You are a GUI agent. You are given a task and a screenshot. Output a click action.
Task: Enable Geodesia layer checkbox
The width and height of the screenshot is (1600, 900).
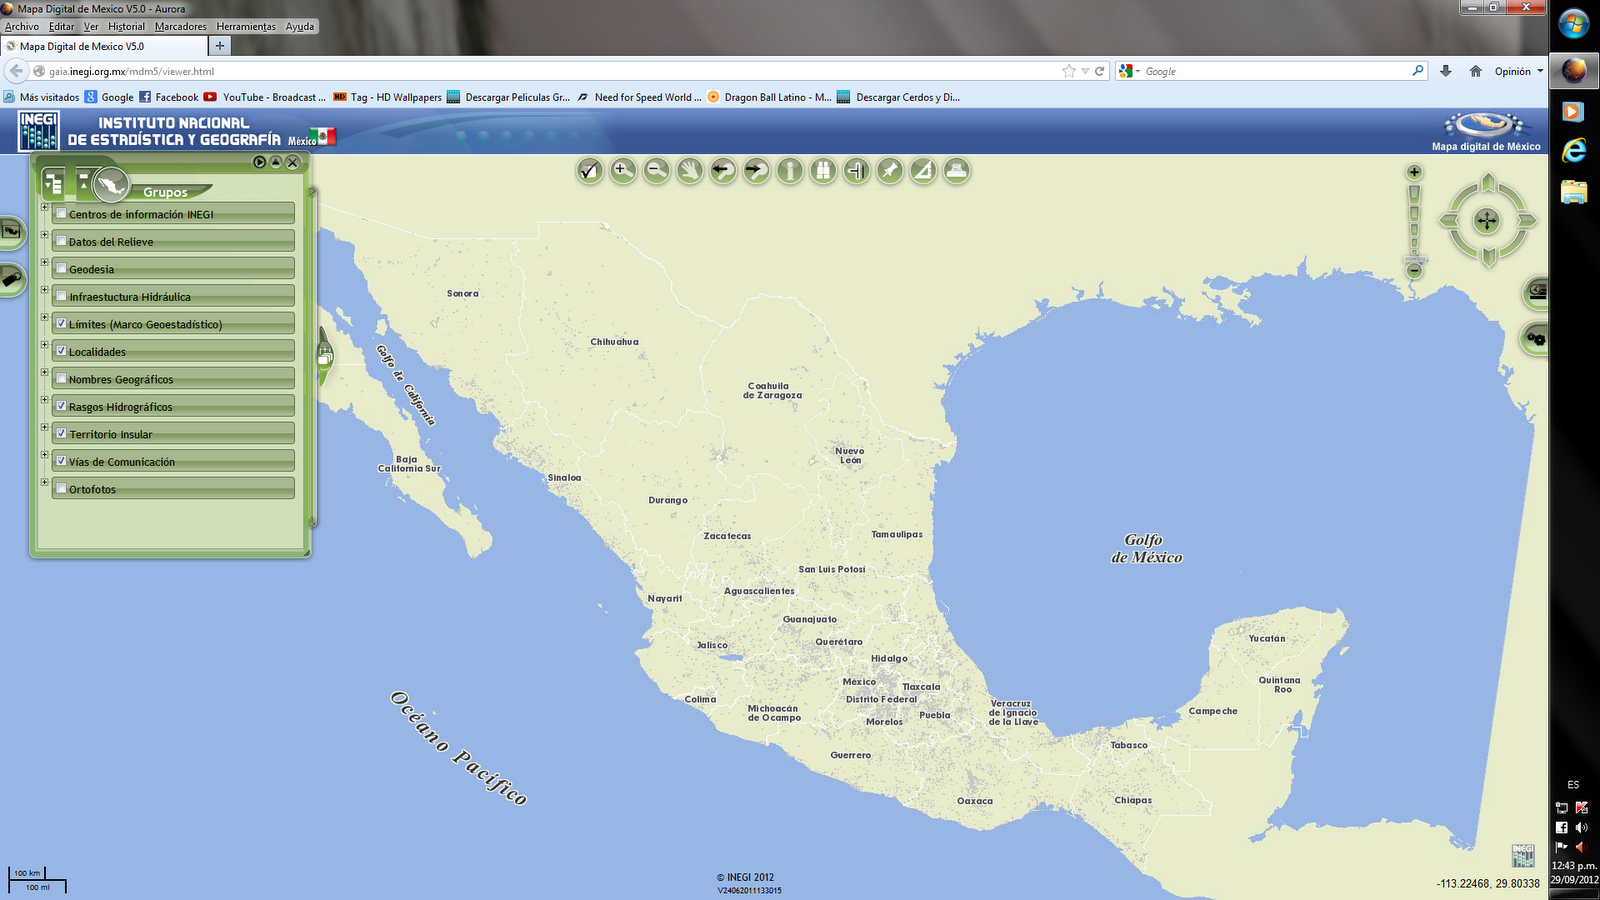pos(62,268)
